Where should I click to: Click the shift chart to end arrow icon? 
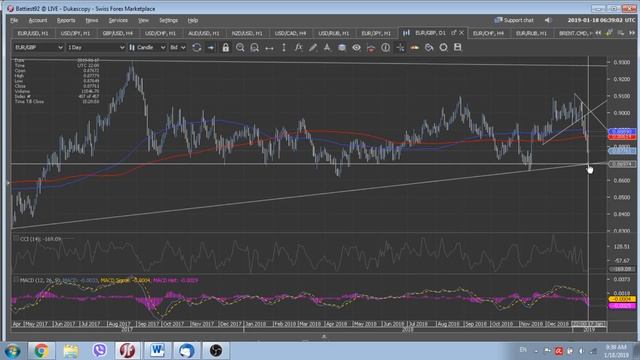(211, 48)
